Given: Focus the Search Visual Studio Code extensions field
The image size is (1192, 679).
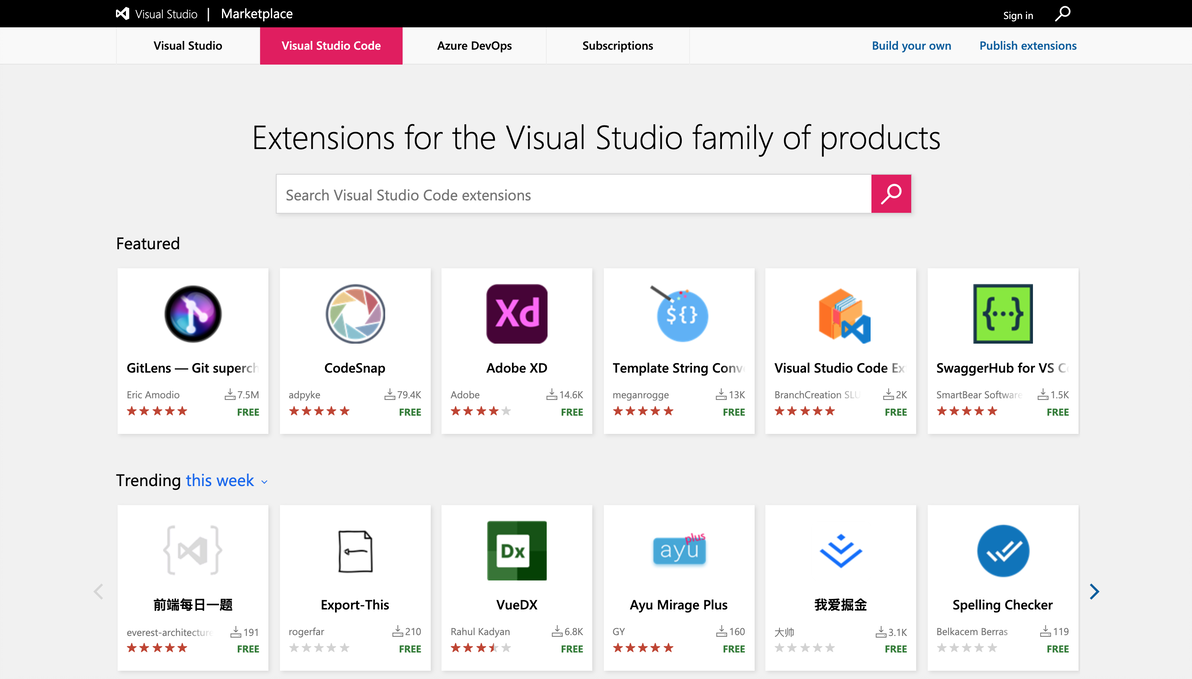Looking at the screenshot, I should click(573, 195).
